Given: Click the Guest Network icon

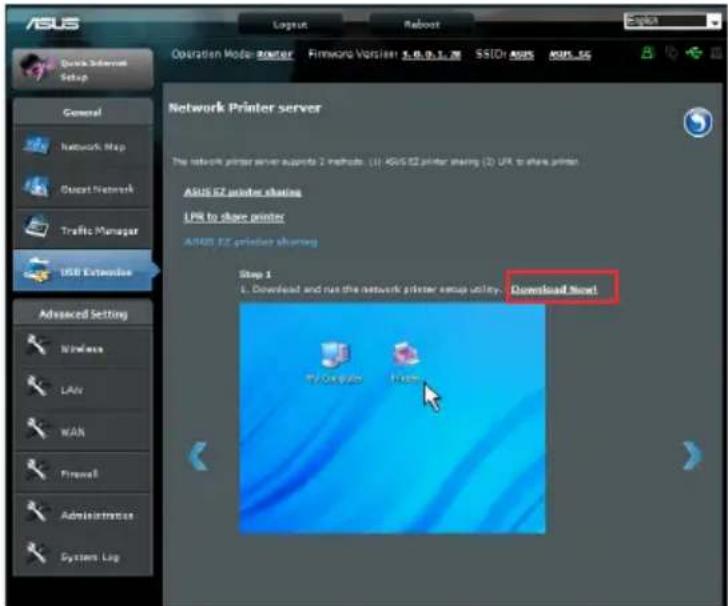Looking at the screenshot, I should coord(36,187).
